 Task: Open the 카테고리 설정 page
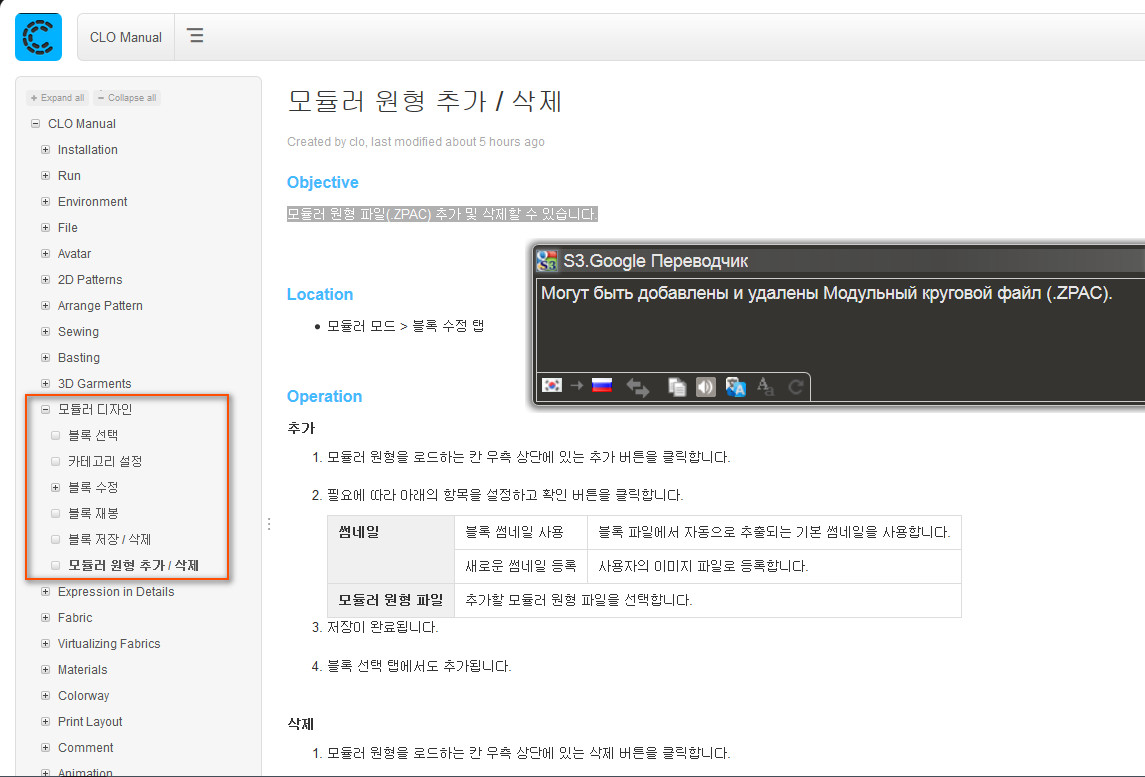point(105,462)
